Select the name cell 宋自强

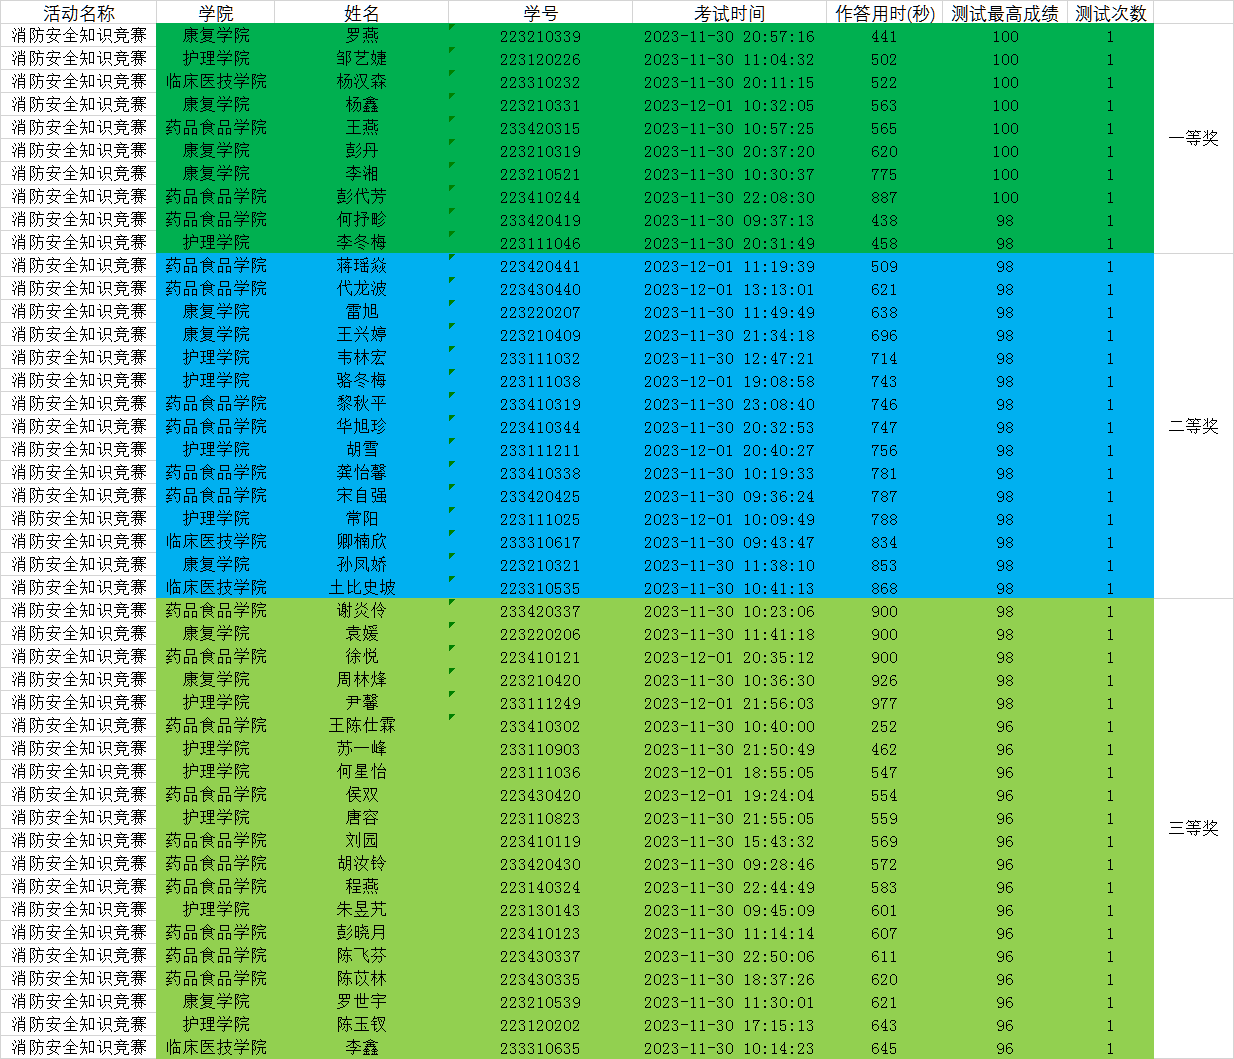(361, 496)
